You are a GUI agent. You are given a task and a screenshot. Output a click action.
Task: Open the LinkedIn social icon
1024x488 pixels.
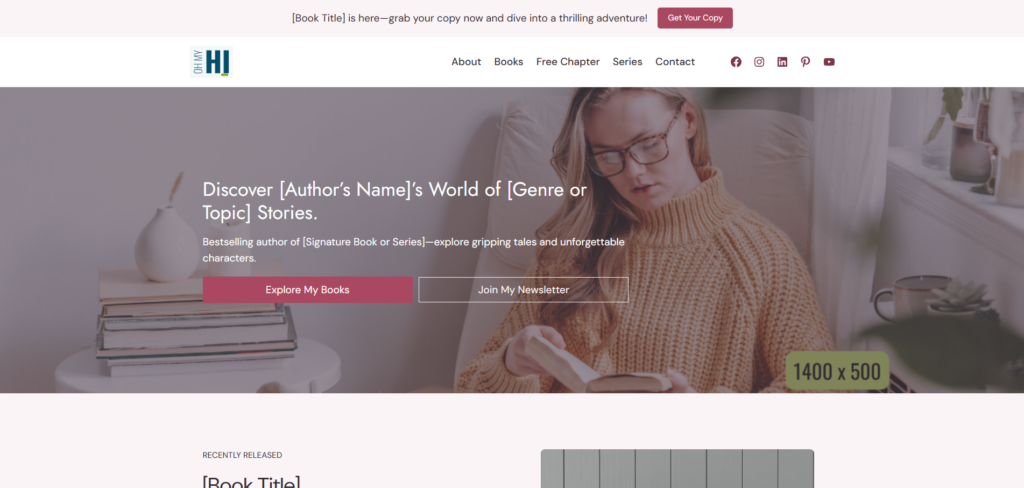[x=782, y=62]
